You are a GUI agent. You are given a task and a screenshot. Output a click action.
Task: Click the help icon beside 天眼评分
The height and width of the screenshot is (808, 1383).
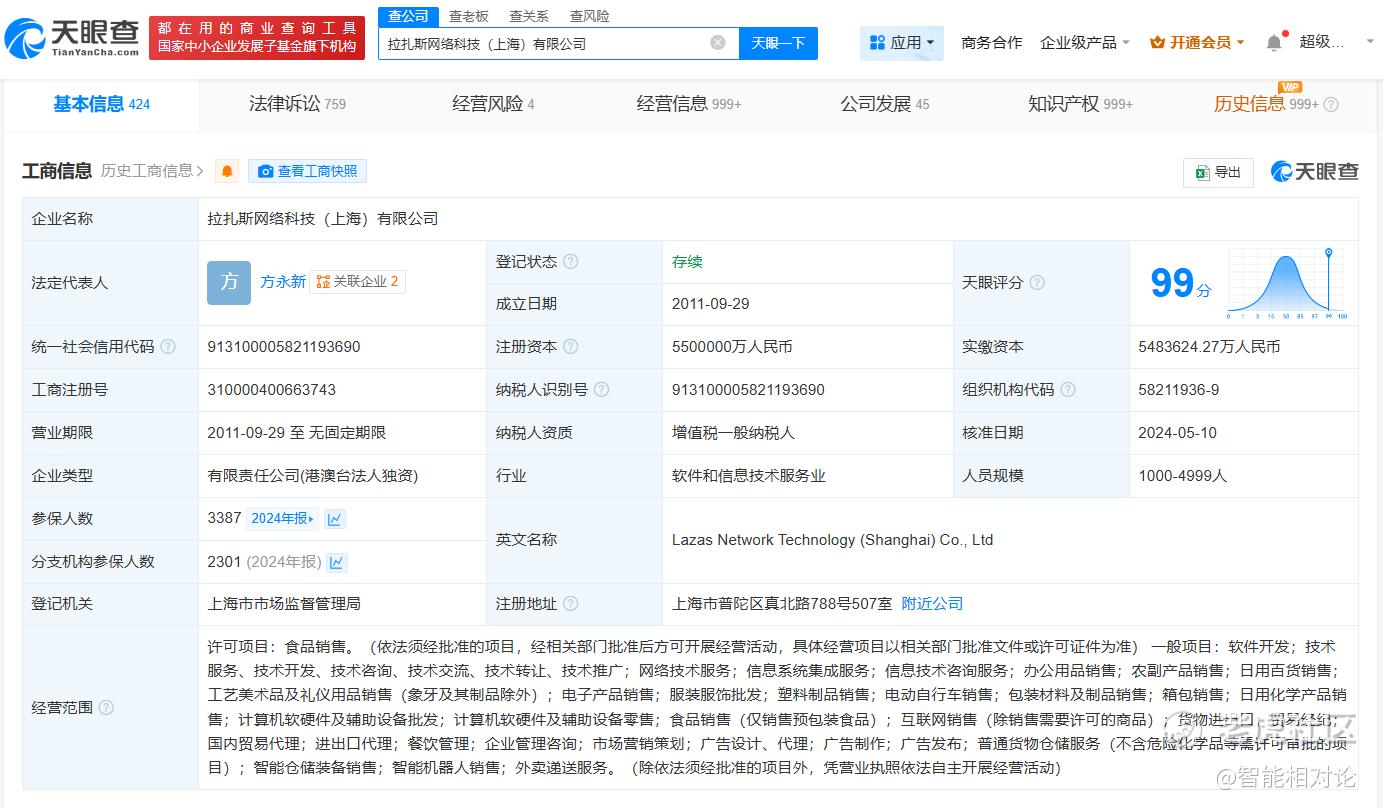tap(1037, 283)
